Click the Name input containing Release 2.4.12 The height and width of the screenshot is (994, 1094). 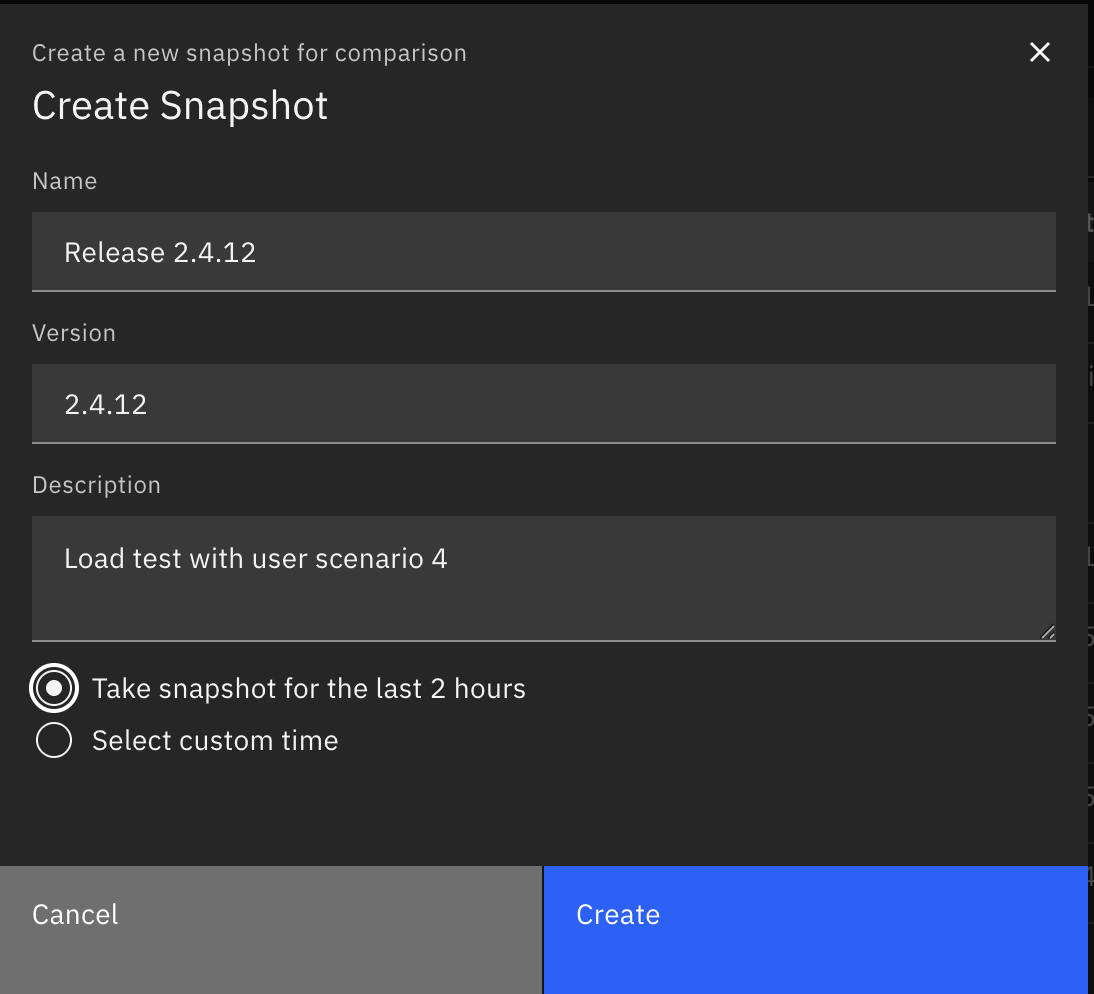(x=544, y=251)
